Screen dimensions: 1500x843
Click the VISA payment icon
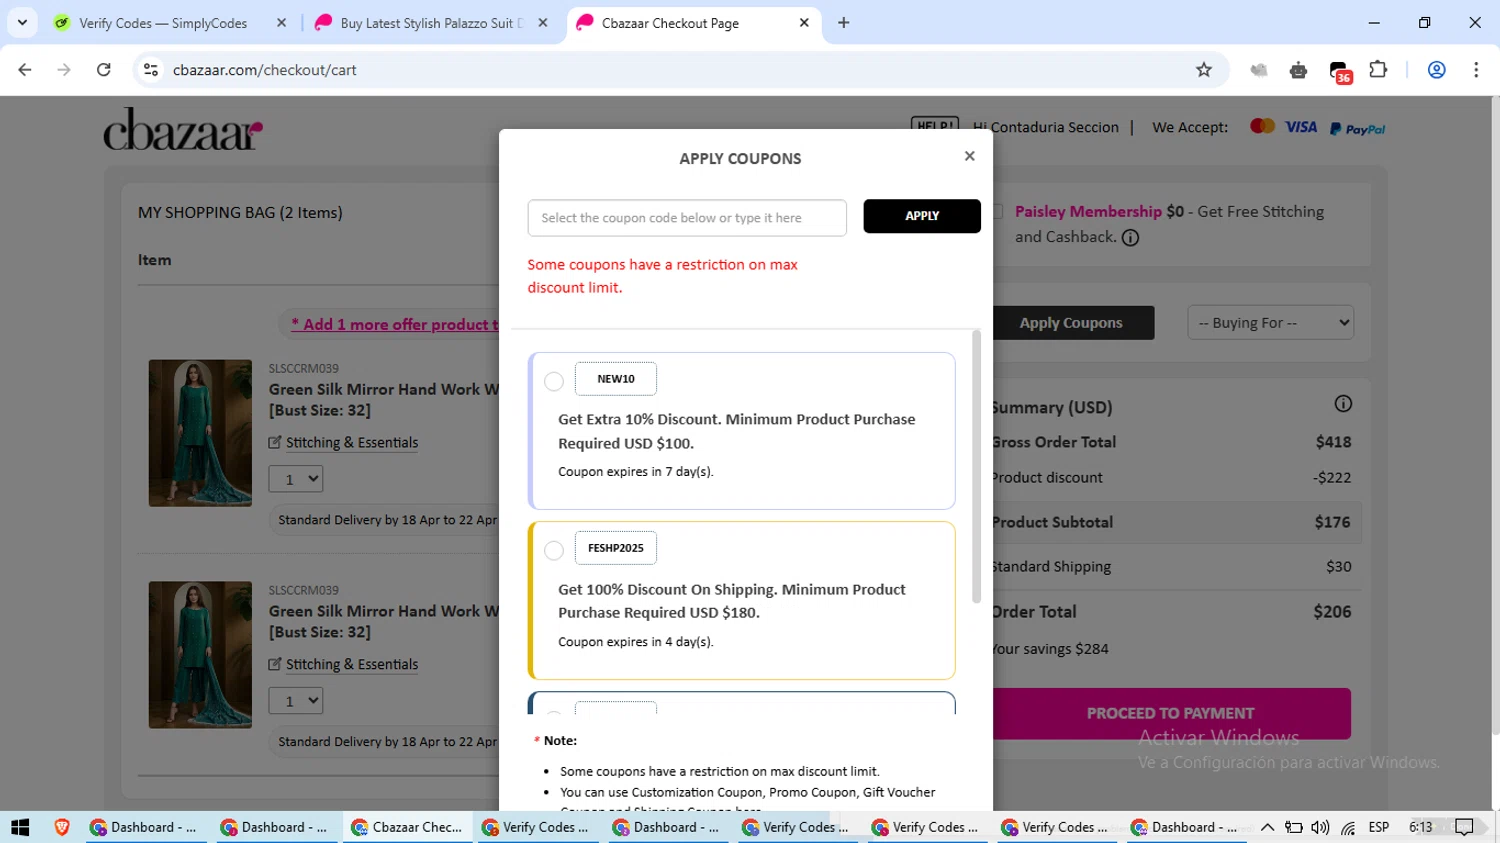pyautogui.click(x=1301, y=127)
